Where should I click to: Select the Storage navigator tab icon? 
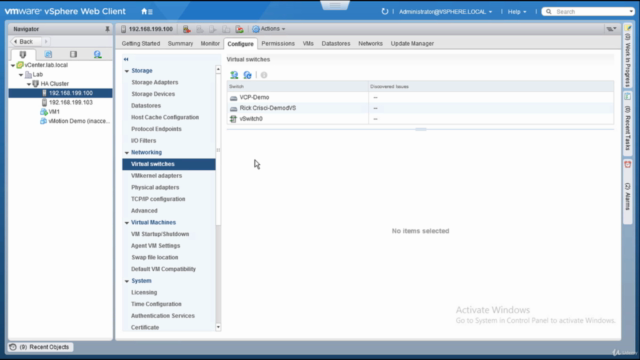point(73,54)
